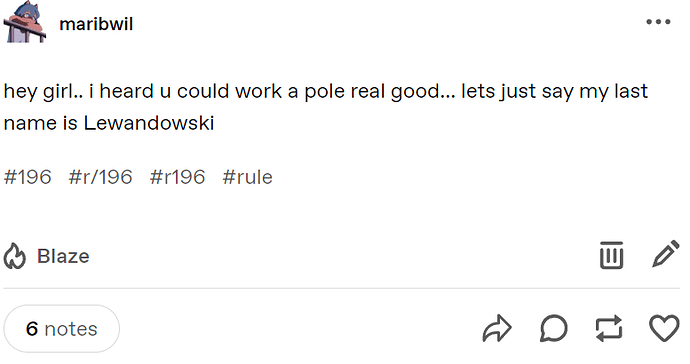The width and height of the screenshot is (690, 364).
Task: Open the three-dot post options menu
Action: coord(658,22)
